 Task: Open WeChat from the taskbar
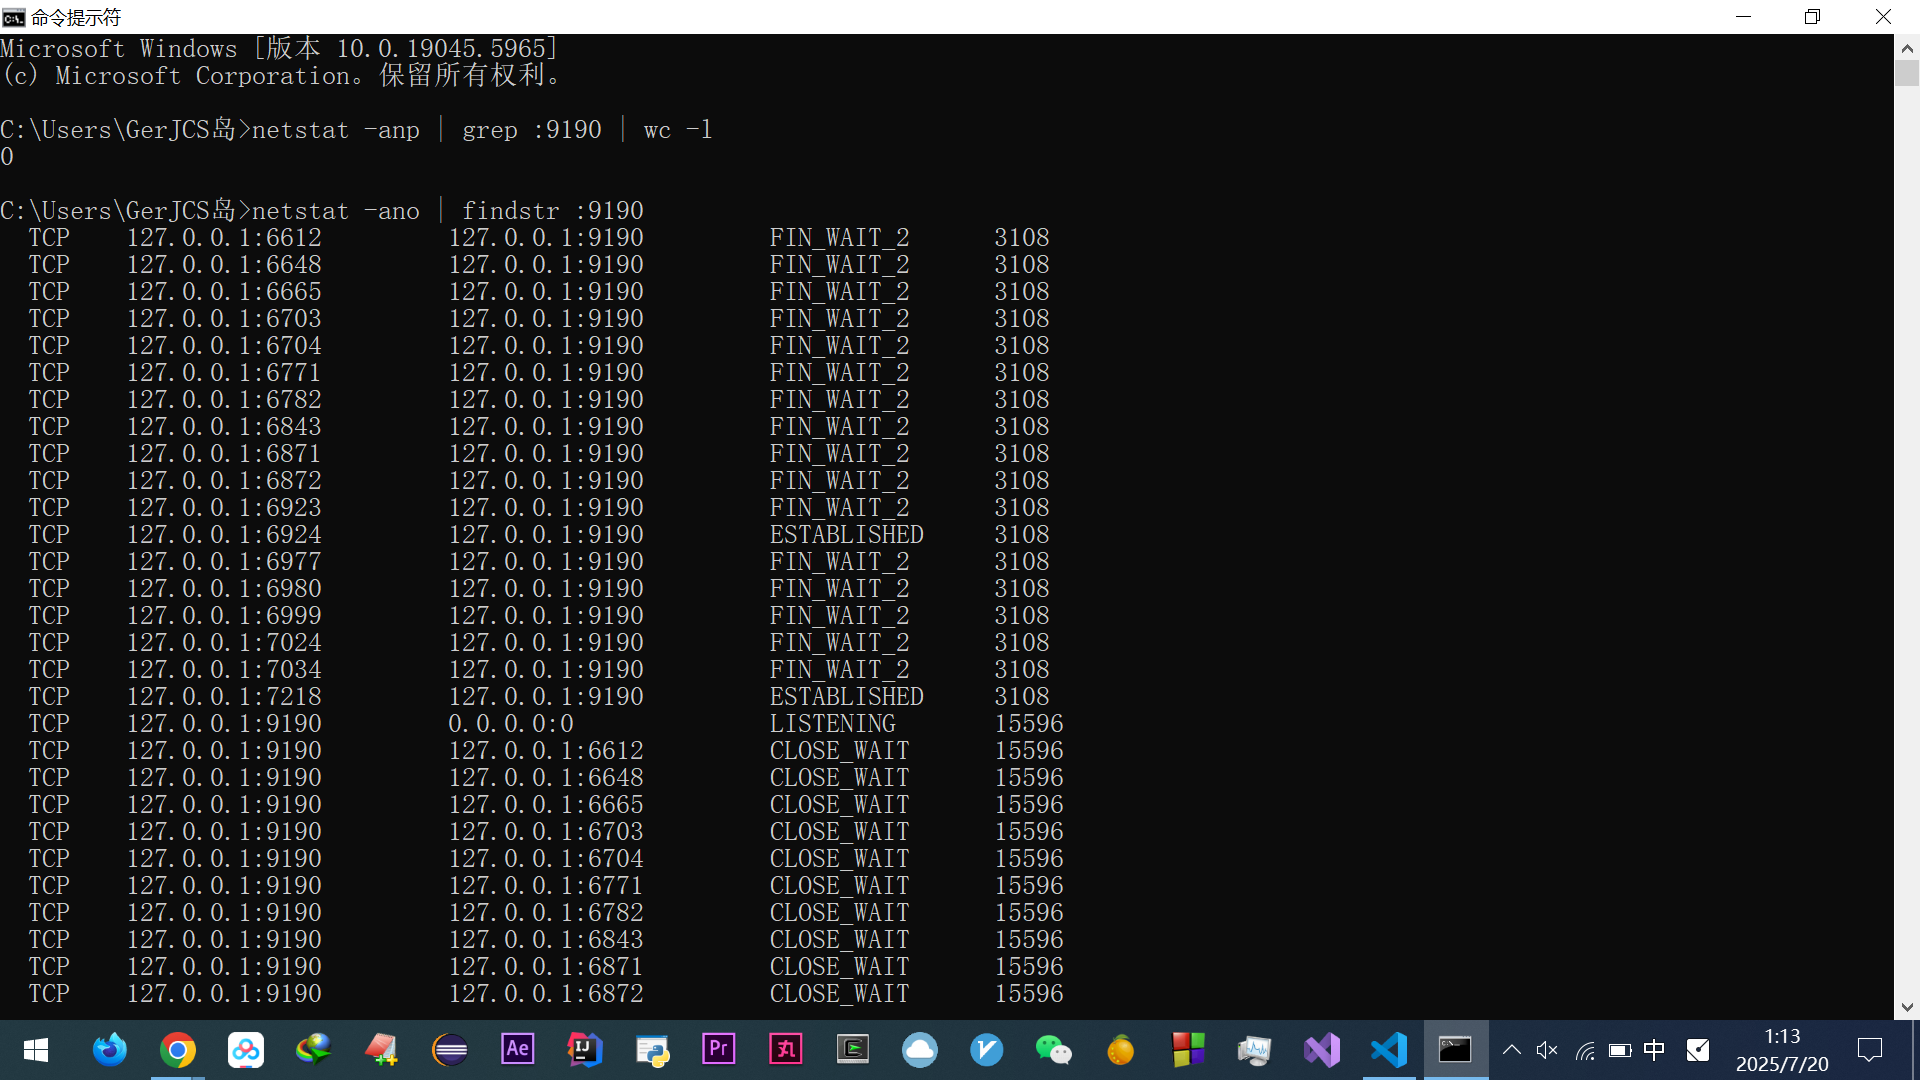pyautogui.click(x=1053, y=1050)
